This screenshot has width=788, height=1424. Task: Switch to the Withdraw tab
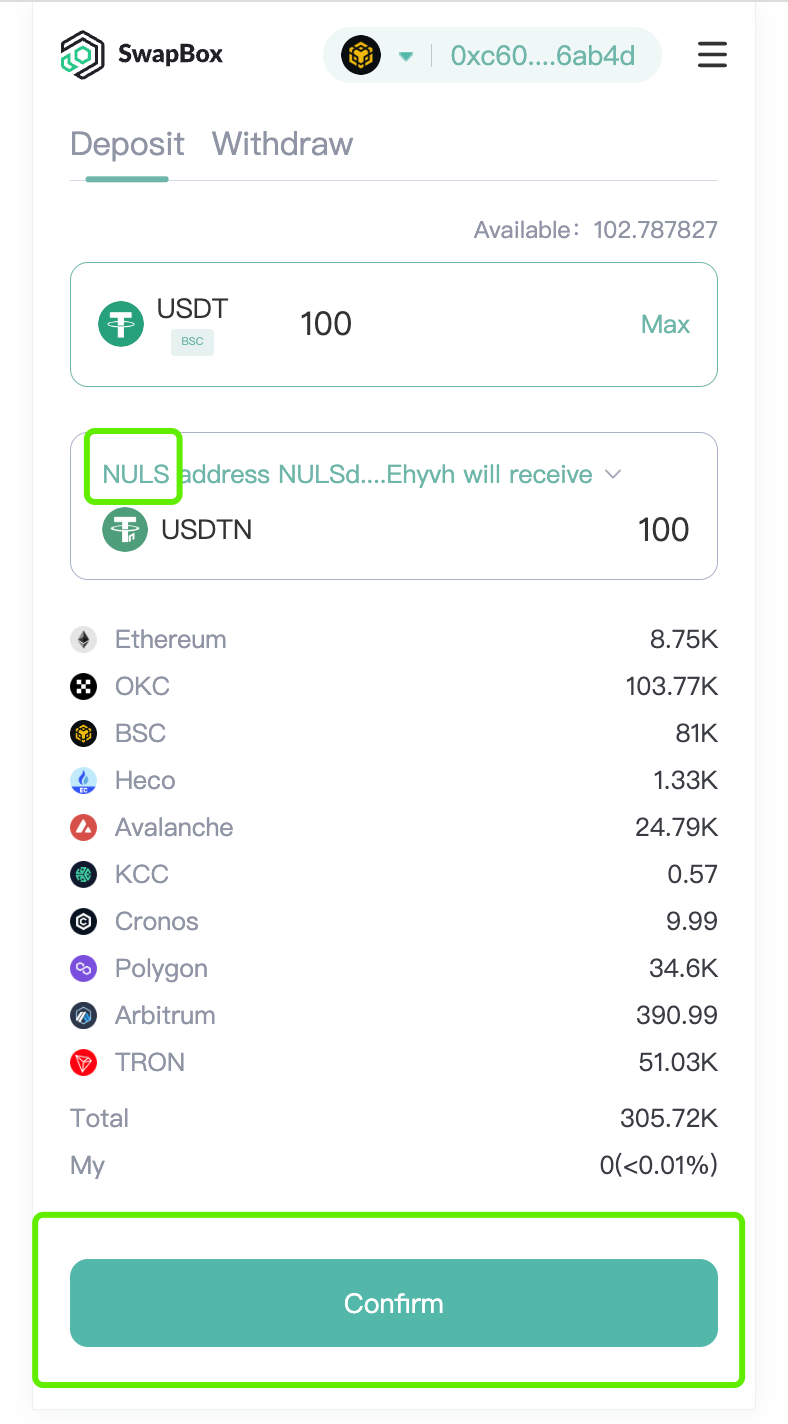click(282, 144)
